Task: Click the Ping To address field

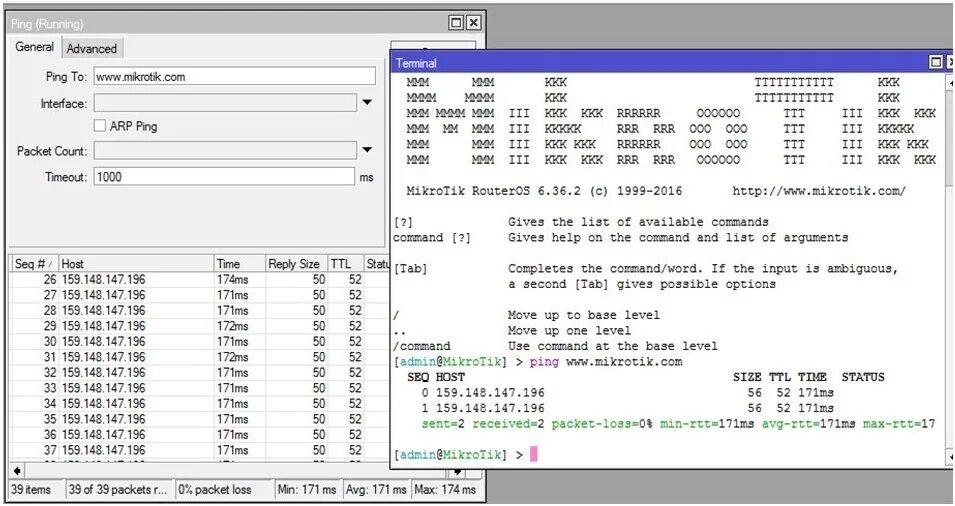Action: (234, 77)
